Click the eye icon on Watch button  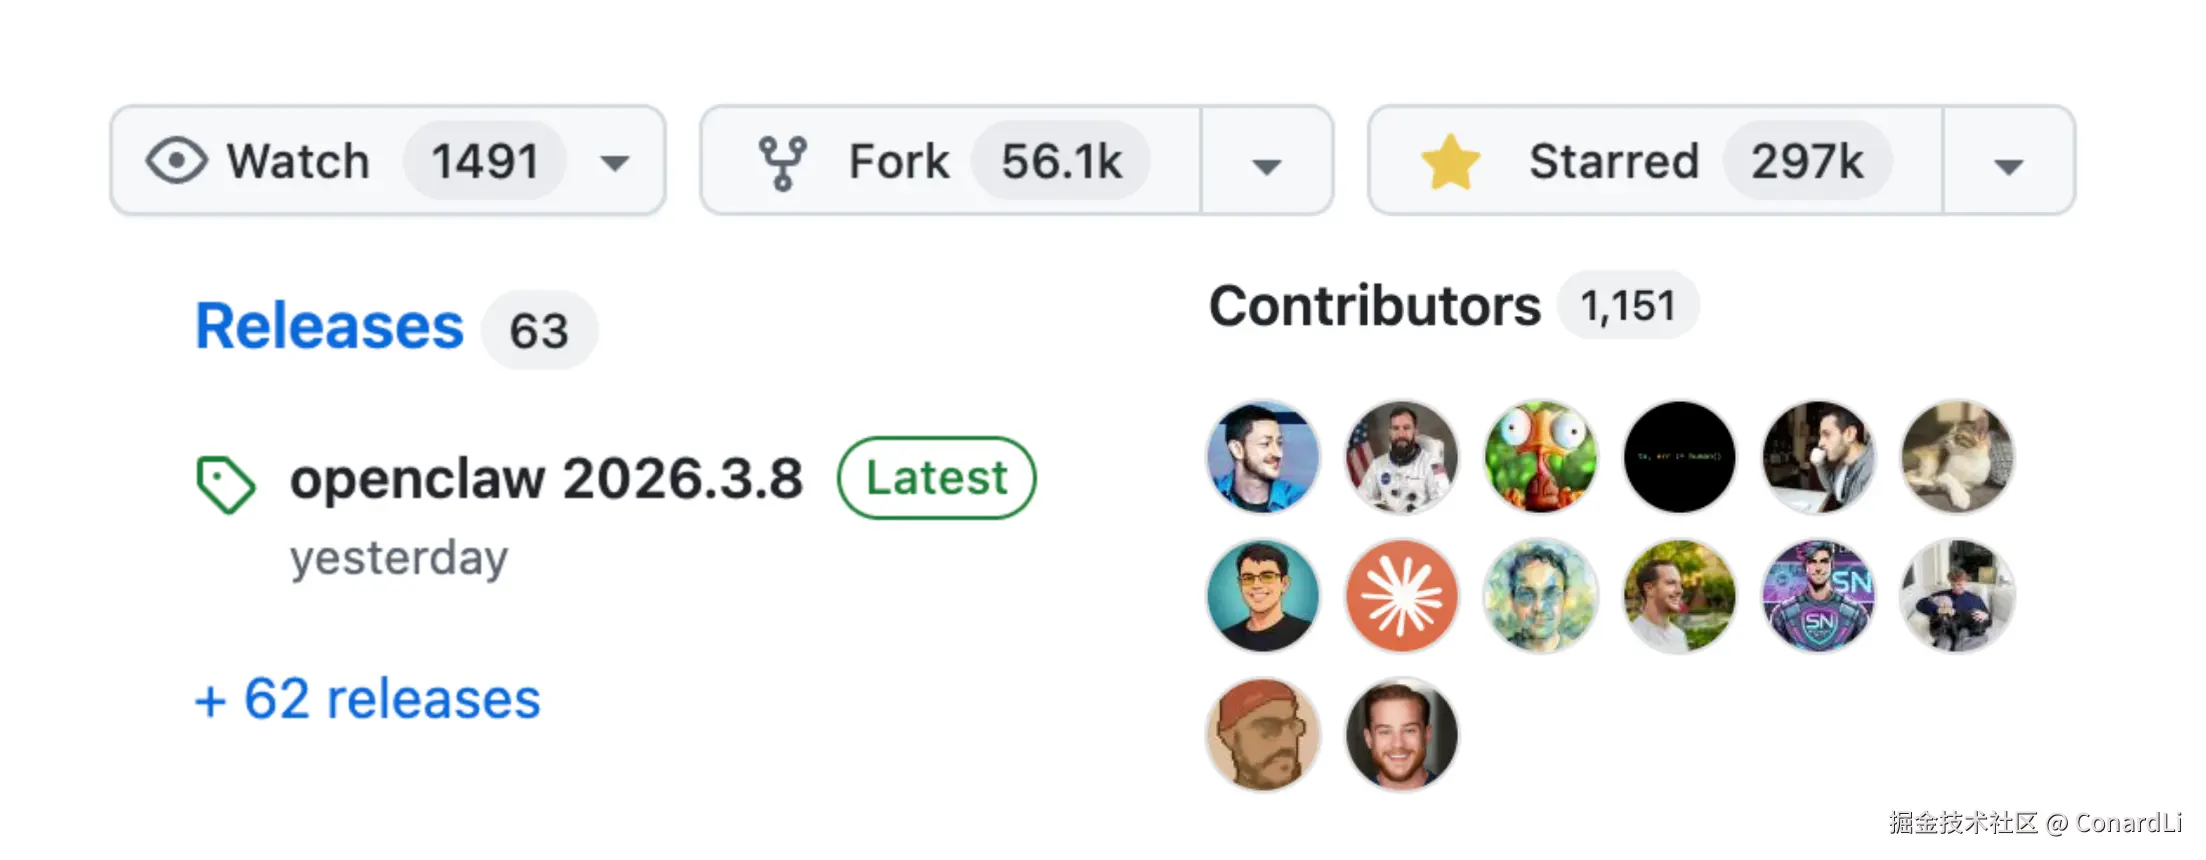click(177, 161)
